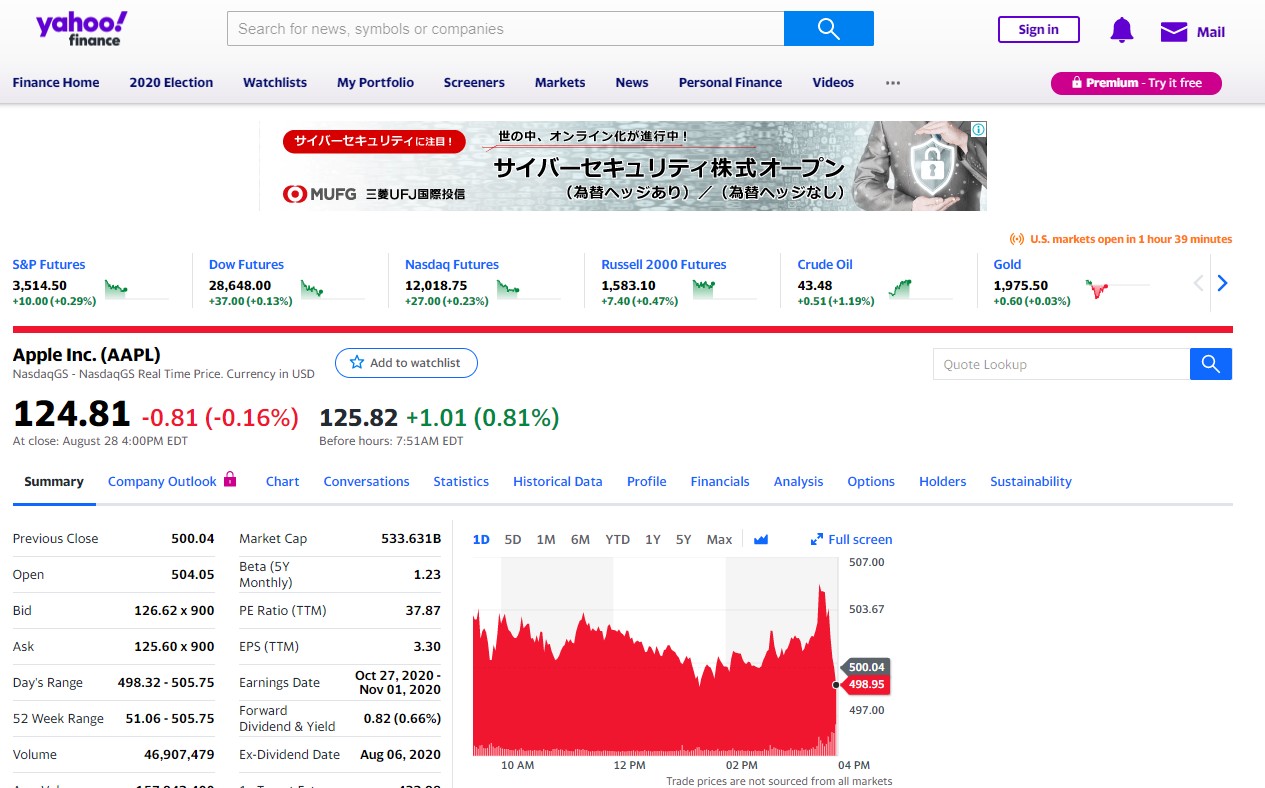This screenshot has width=1265, height=788.
Task: Click the Earnings Date value
Action: 398,682
